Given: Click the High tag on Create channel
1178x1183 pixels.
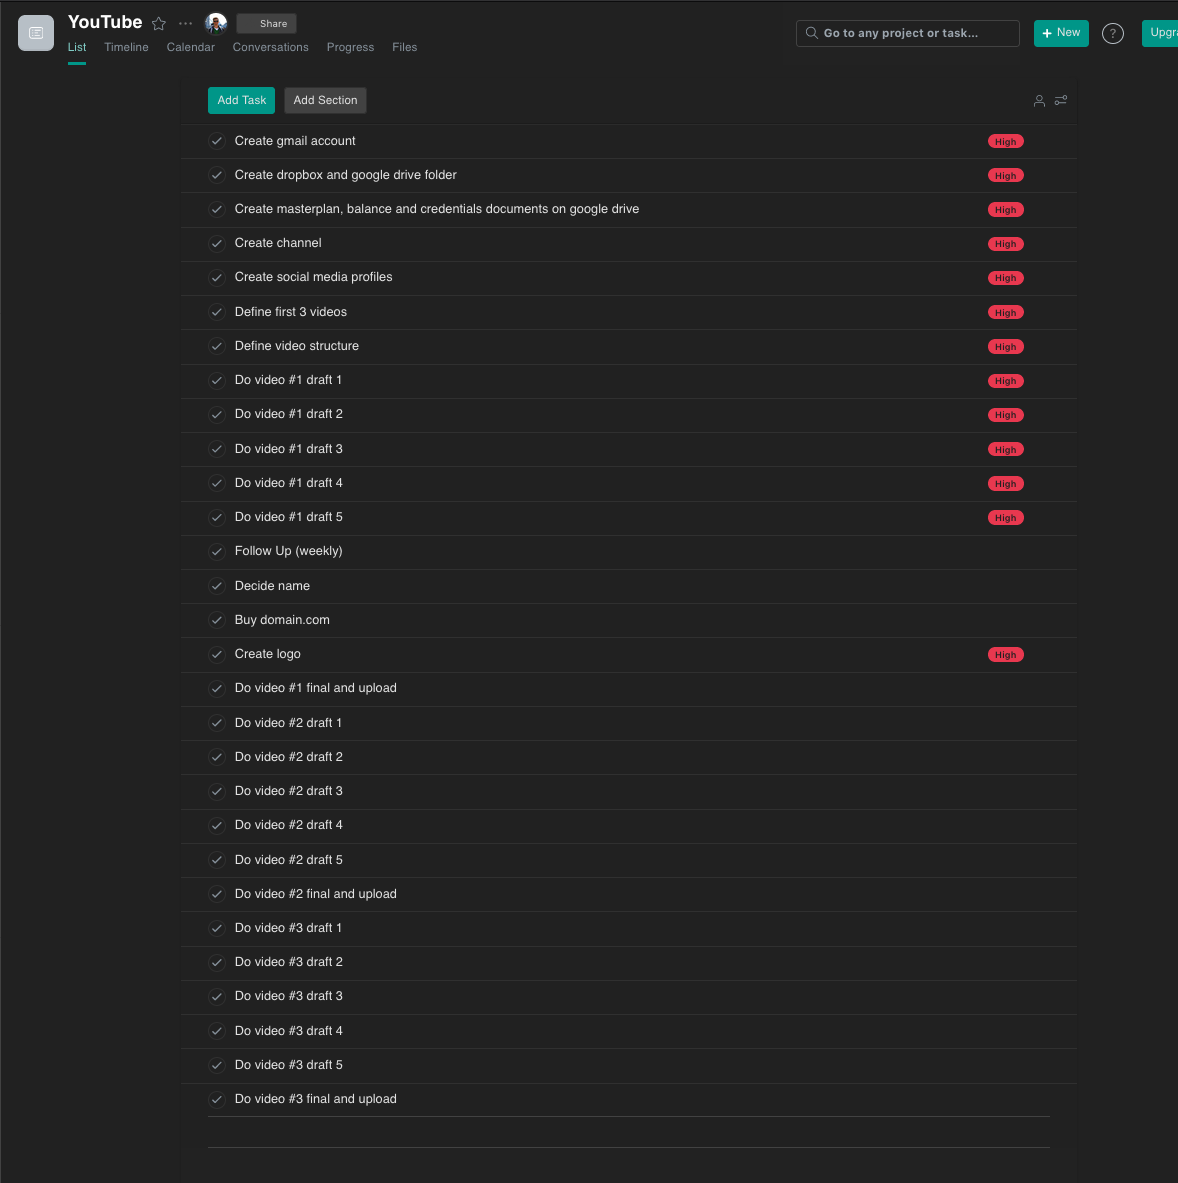Looking at the screenshot, I should pos(1005,244).
